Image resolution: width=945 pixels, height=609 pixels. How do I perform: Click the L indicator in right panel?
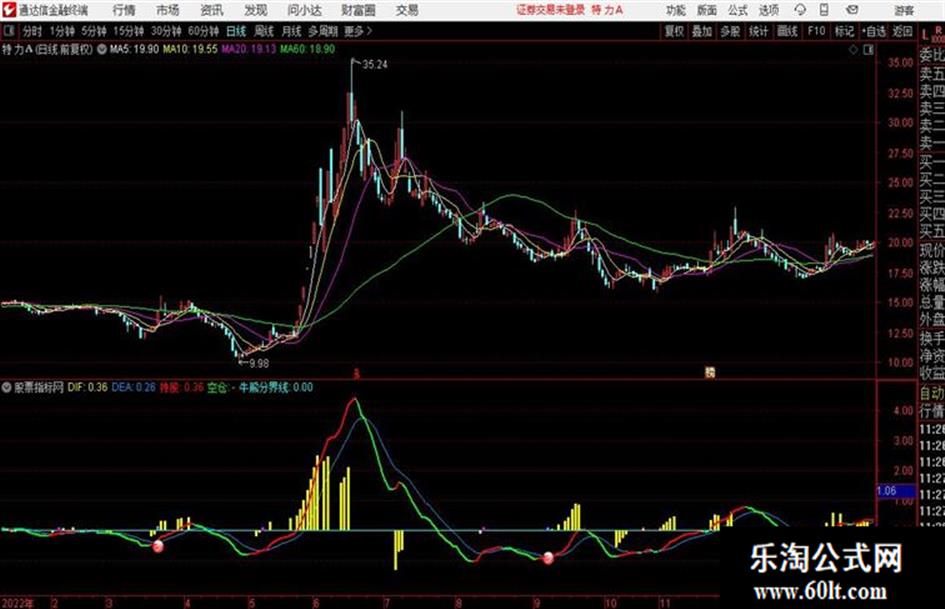925,34
